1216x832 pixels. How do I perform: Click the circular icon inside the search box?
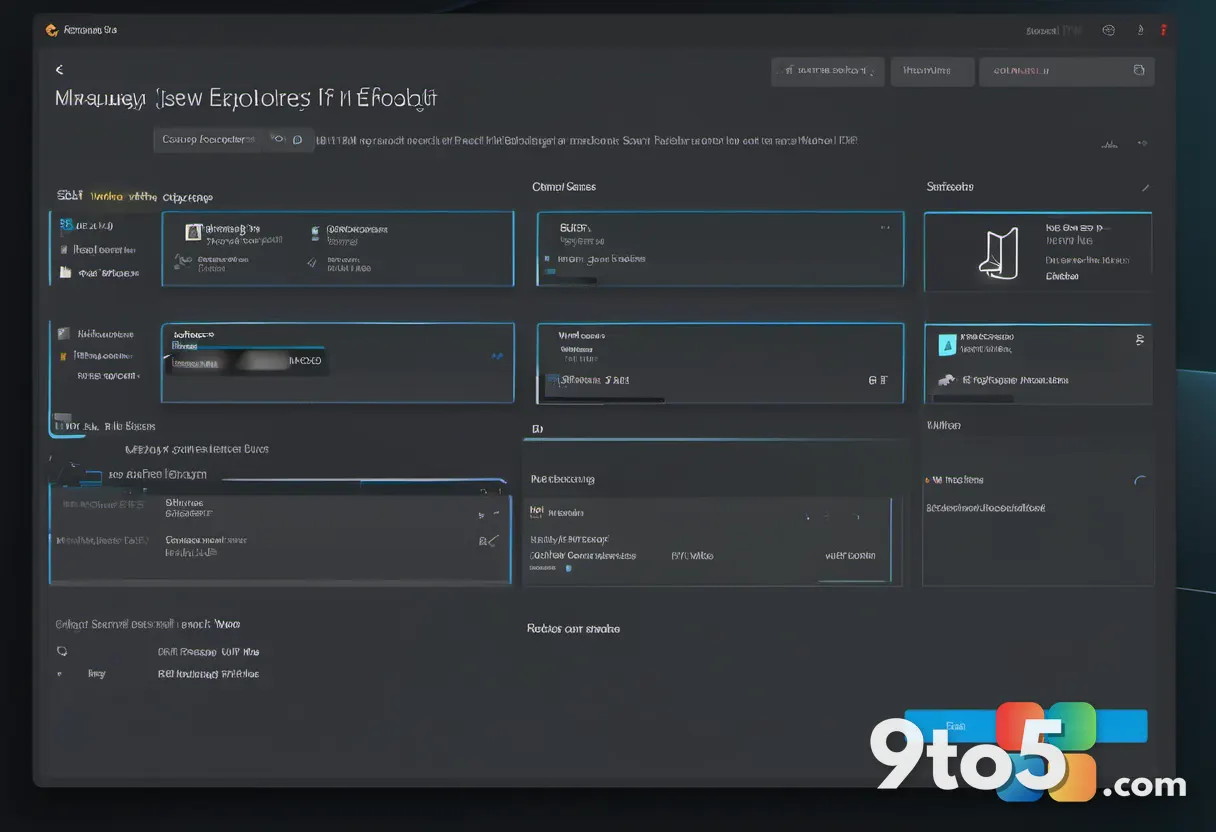pos(297,140)
